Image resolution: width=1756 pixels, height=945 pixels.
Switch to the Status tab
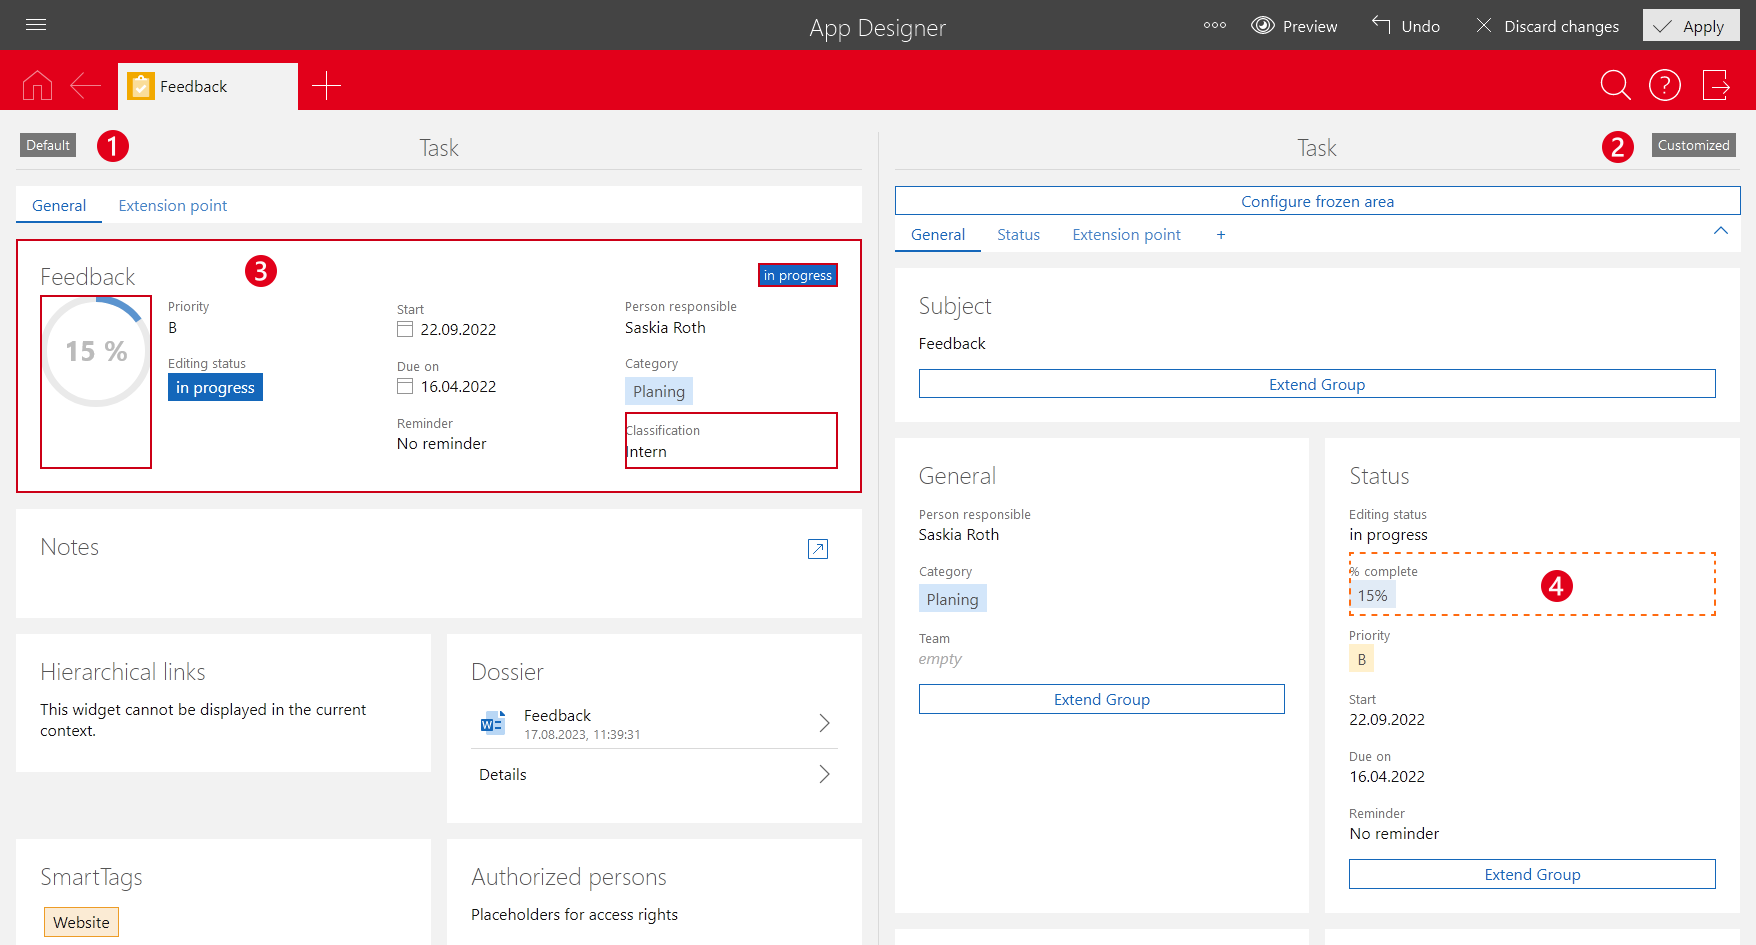1018,235
